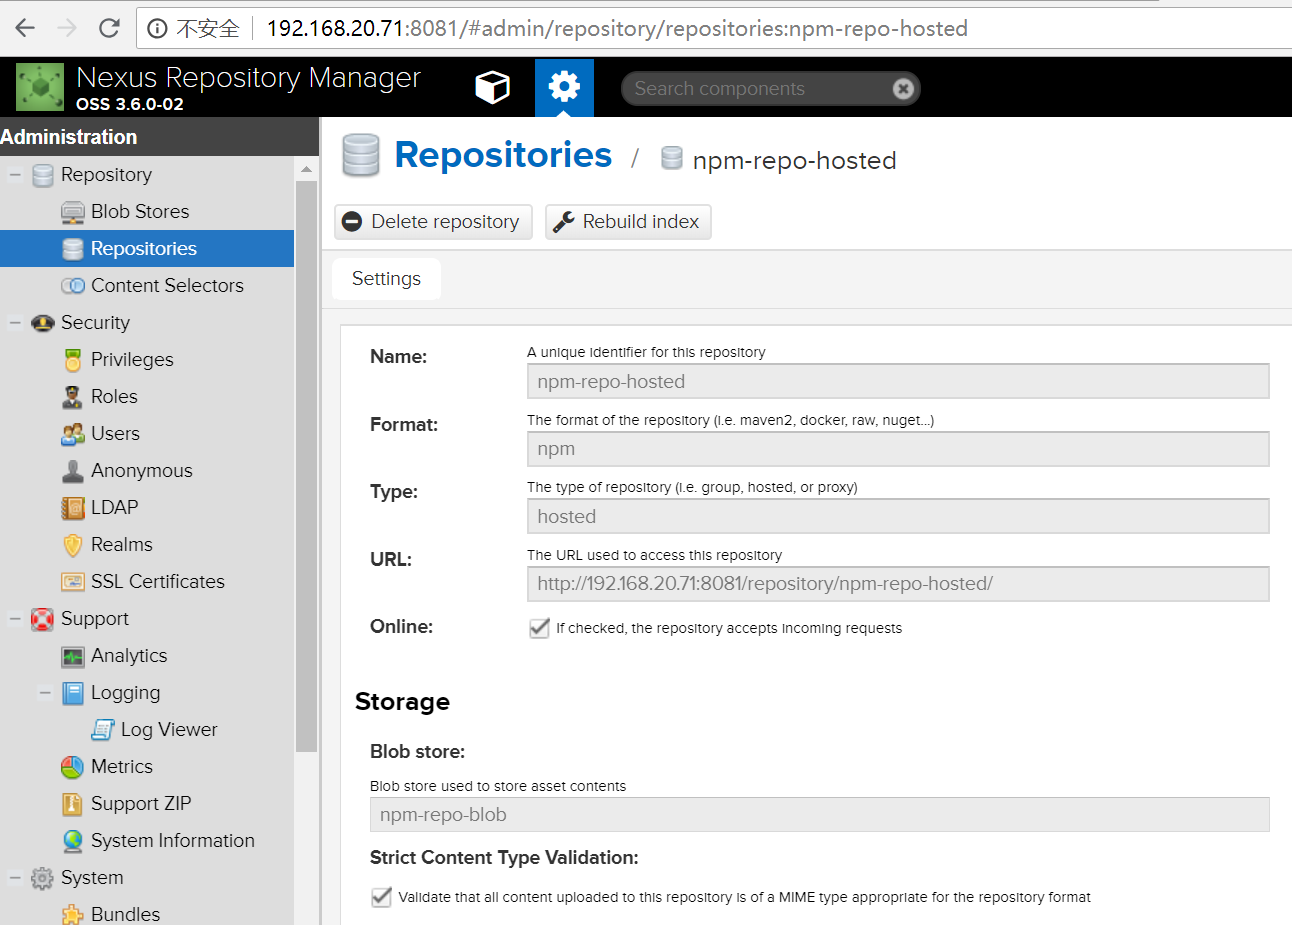Open Blob Stores in sidebar
The image size is (1292, 925).
point(140,212)
